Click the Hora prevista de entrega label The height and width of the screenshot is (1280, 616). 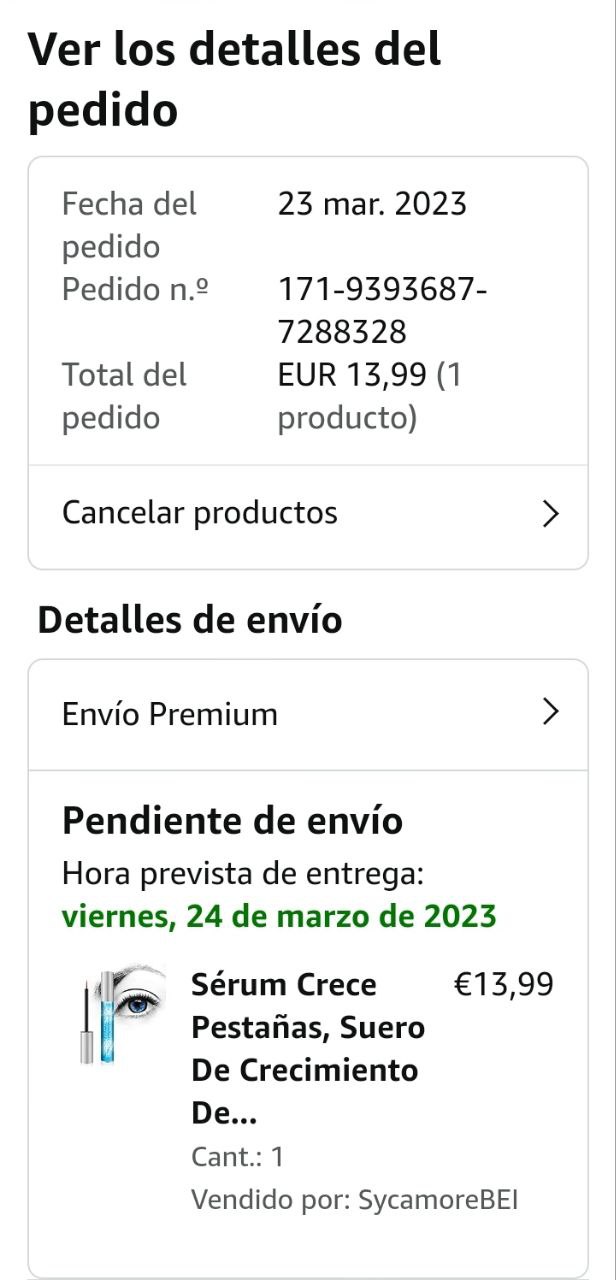(243, 874)
